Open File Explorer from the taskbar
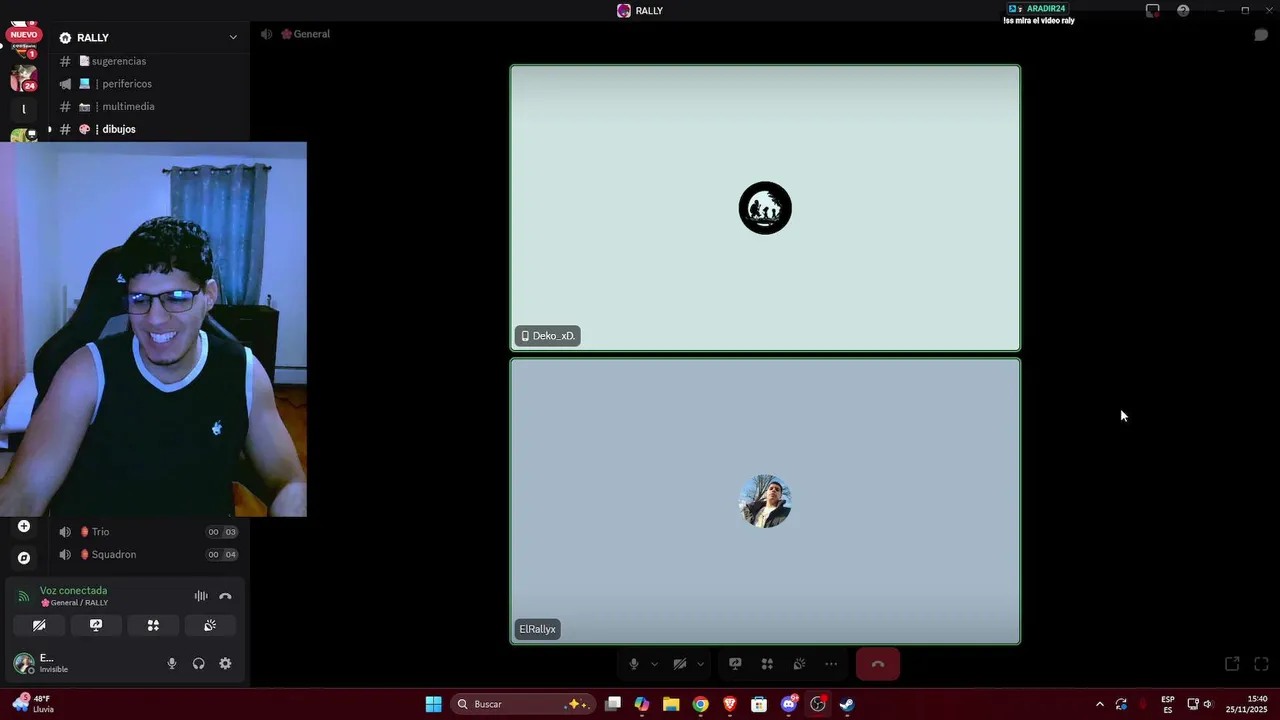Viewport: 1280px width, 720px height. tap(671, 704)
